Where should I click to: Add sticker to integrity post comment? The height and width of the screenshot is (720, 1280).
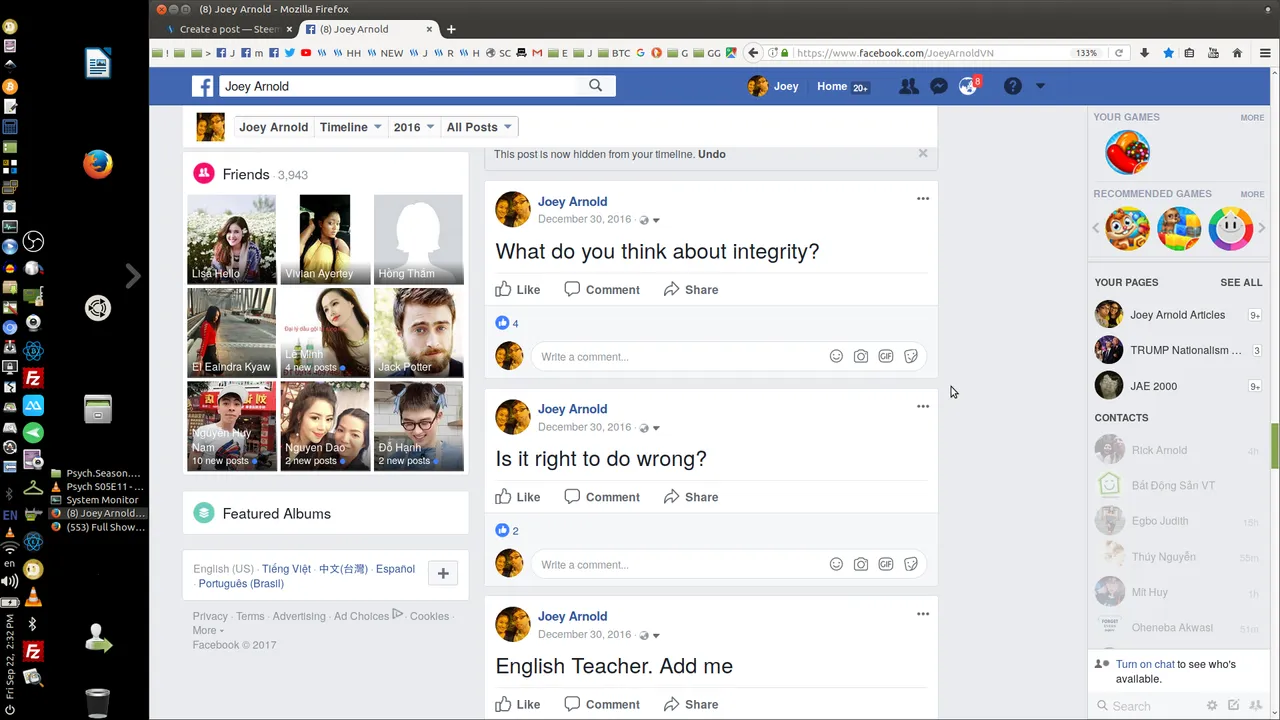(x=911, y=356)
